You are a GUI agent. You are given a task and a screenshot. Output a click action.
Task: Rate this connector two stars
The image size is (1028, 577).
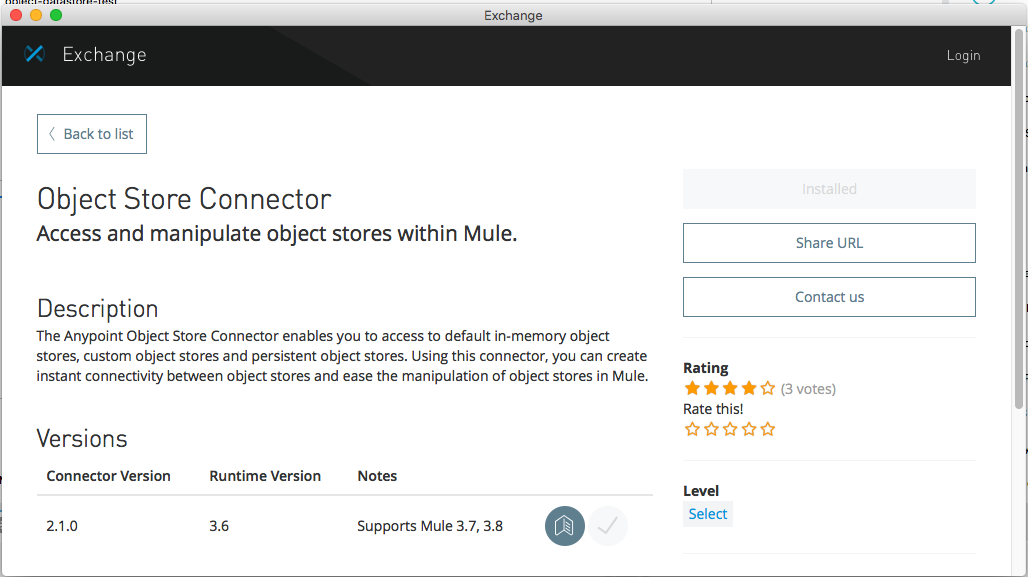711,429
